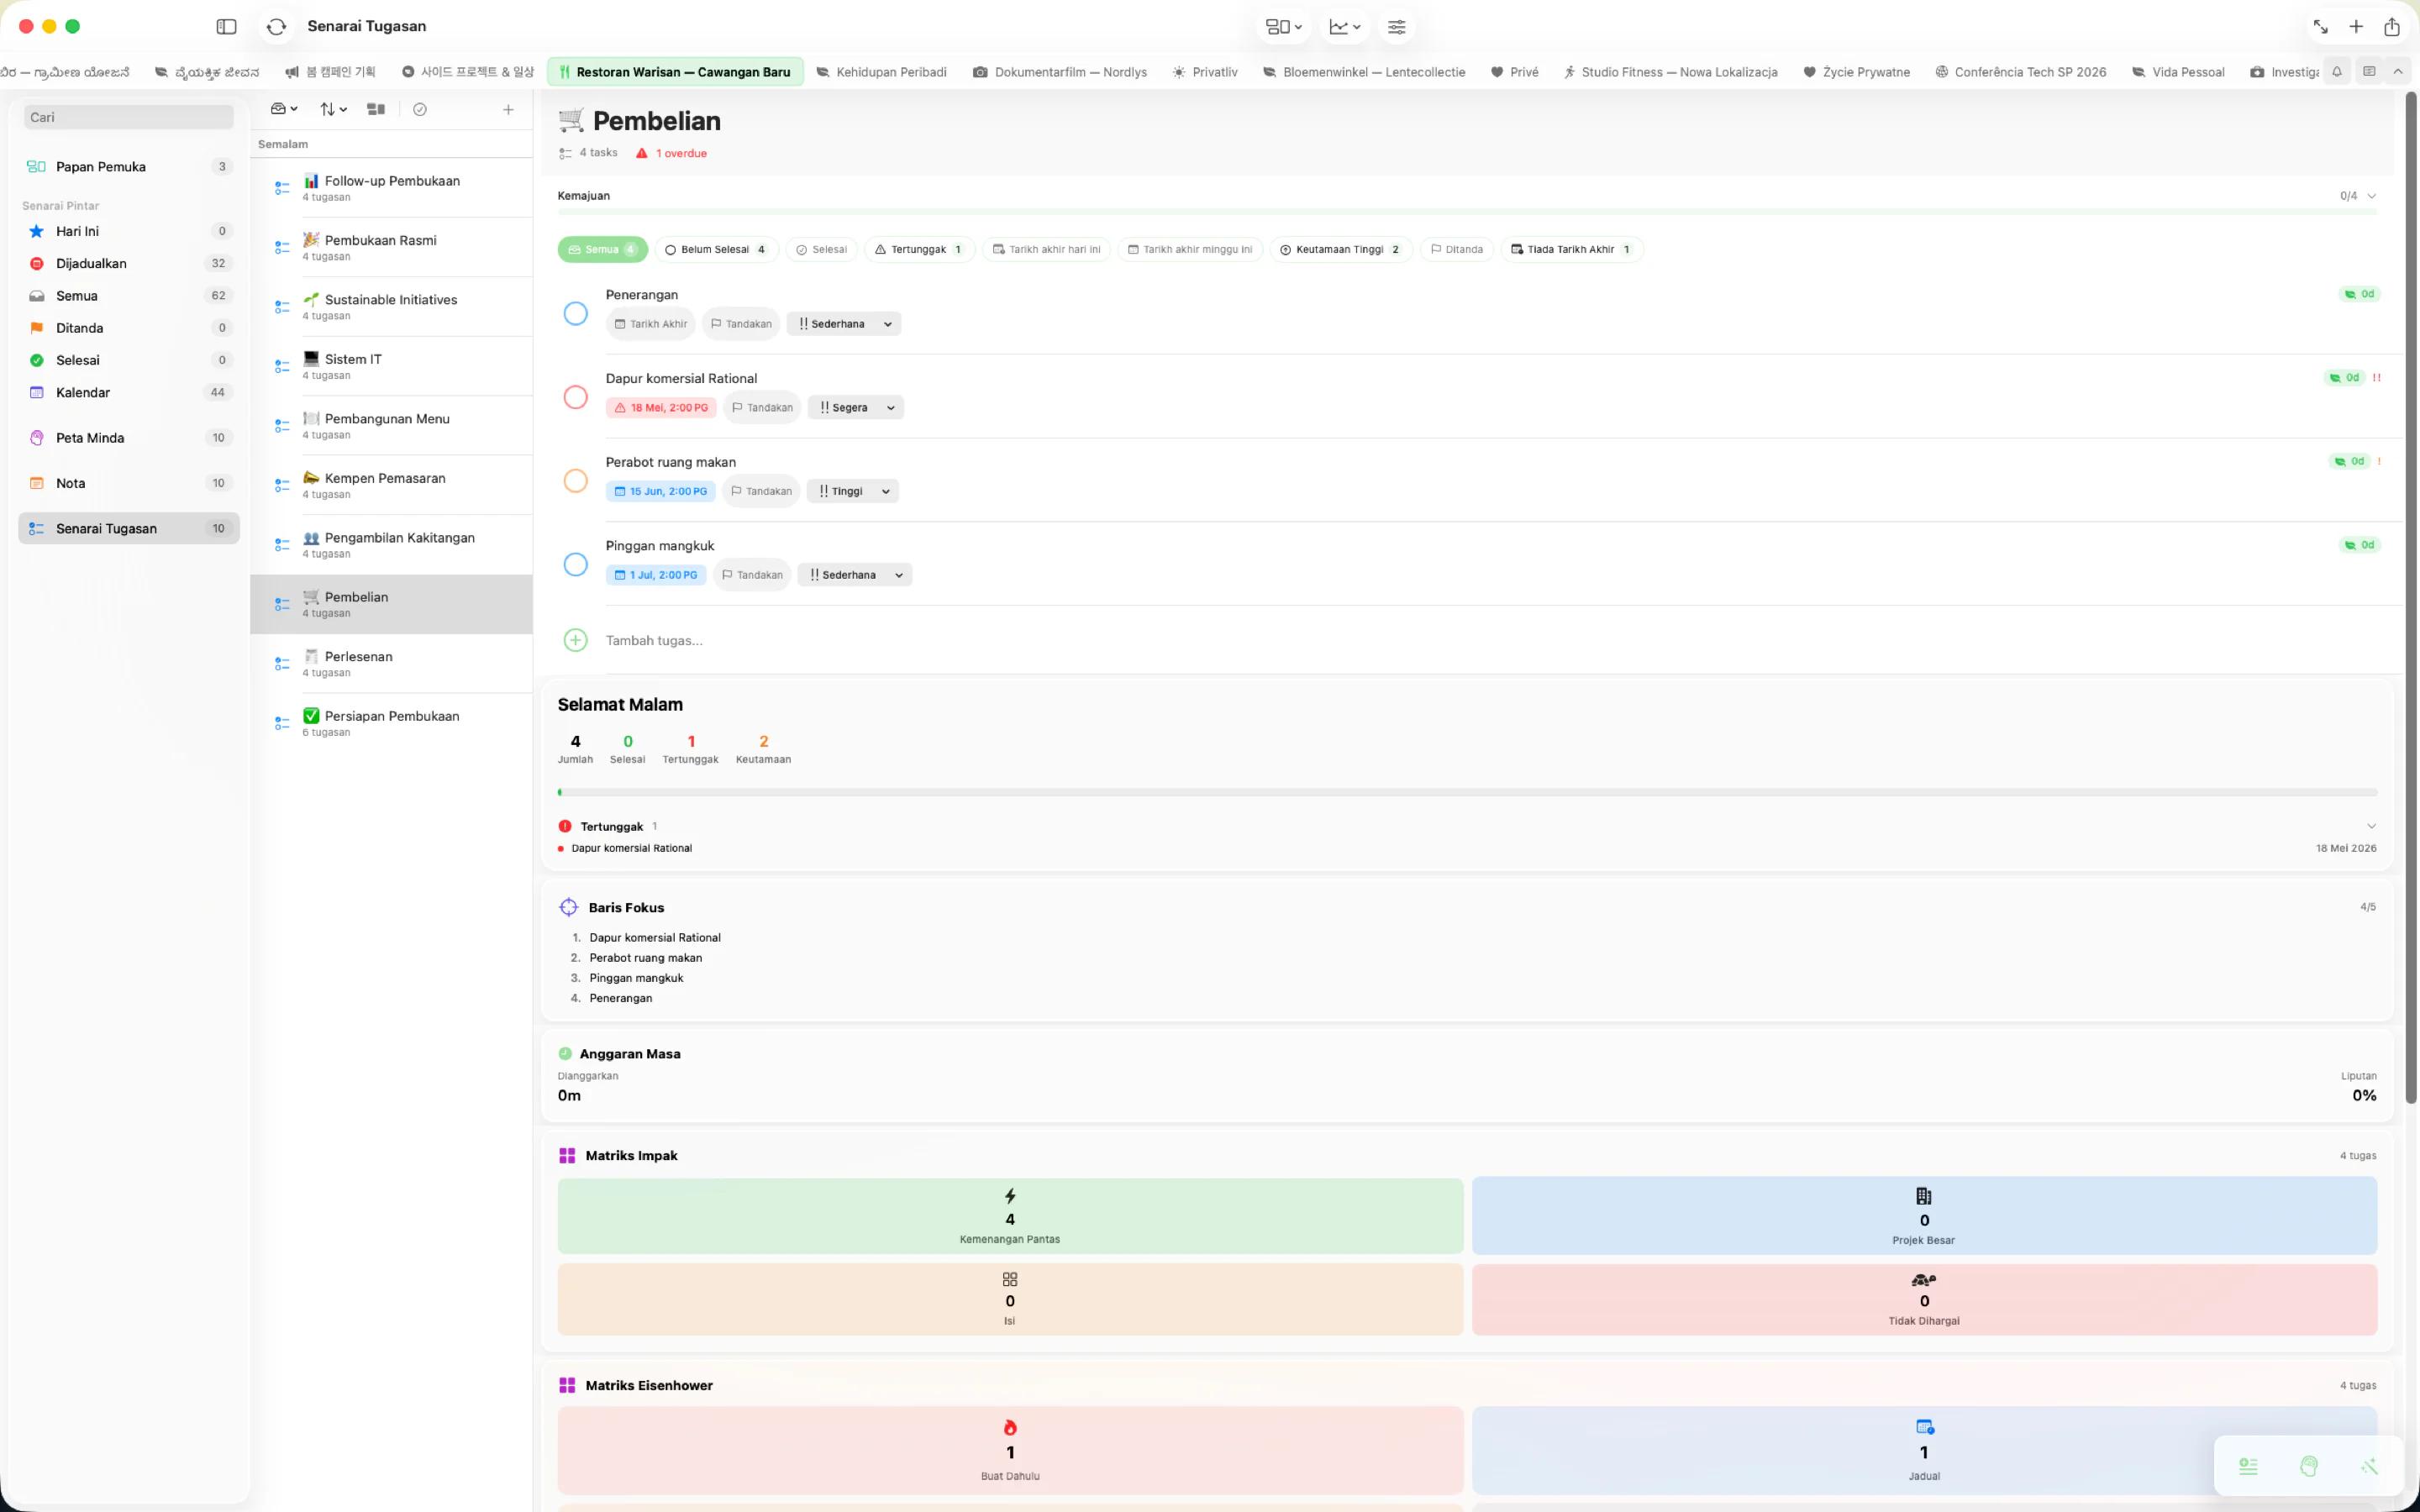2420x1512 pixels.
Task: Click the sync refresh icon in title bar
Action: coord(277,27)
